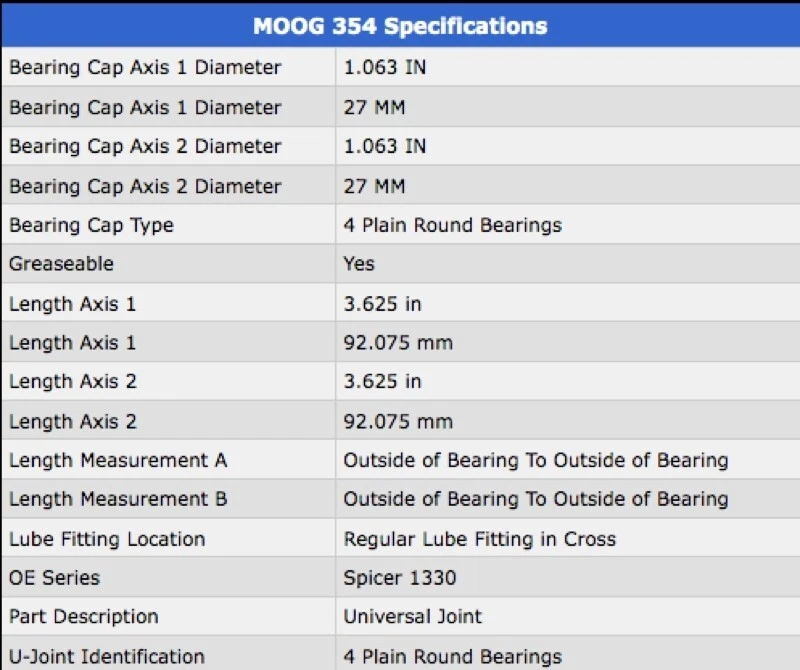This screenshot has width=800, height=670.
Task: Click the Part Description label
Action: 84,617
